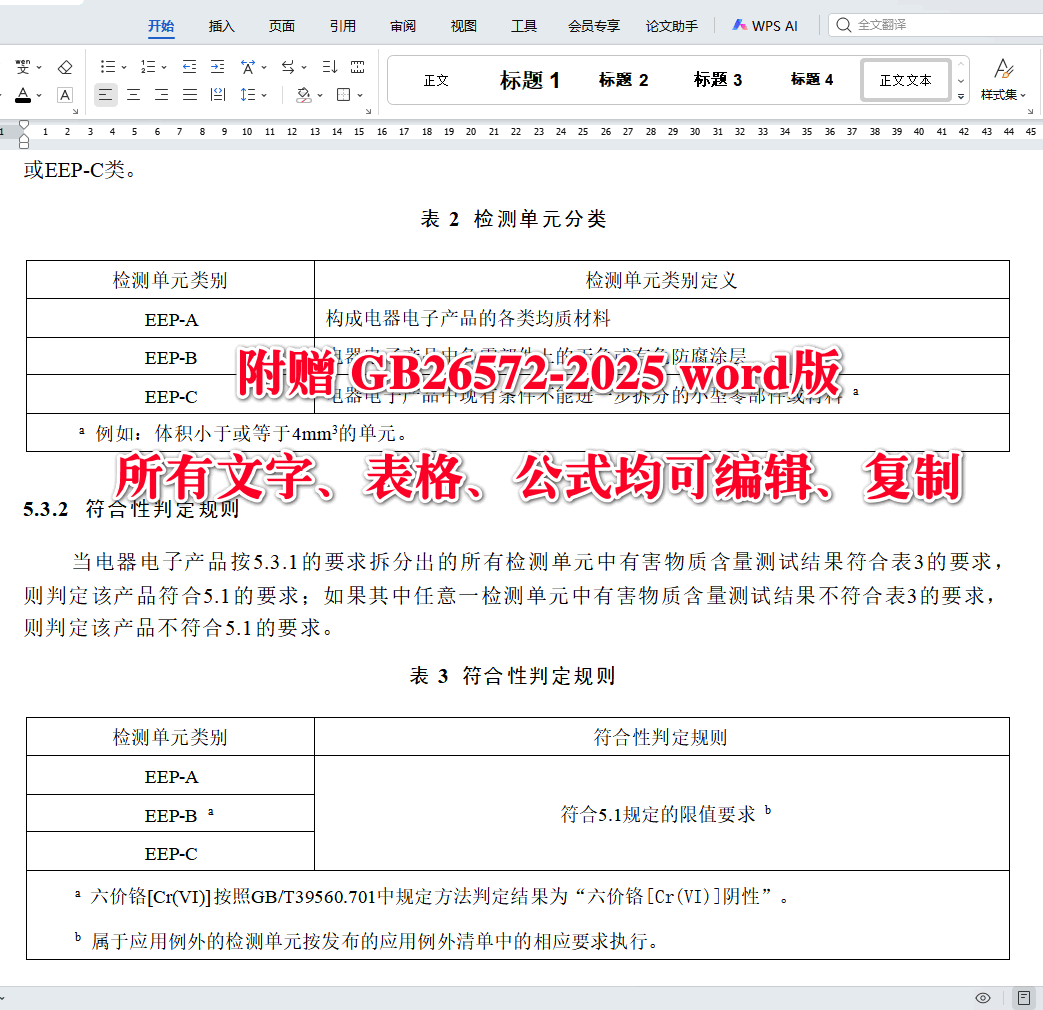This screenshot has width=1043, height=1010.
Task: Click the 检测单元类别定义 header cell
Action: (661, 280)
